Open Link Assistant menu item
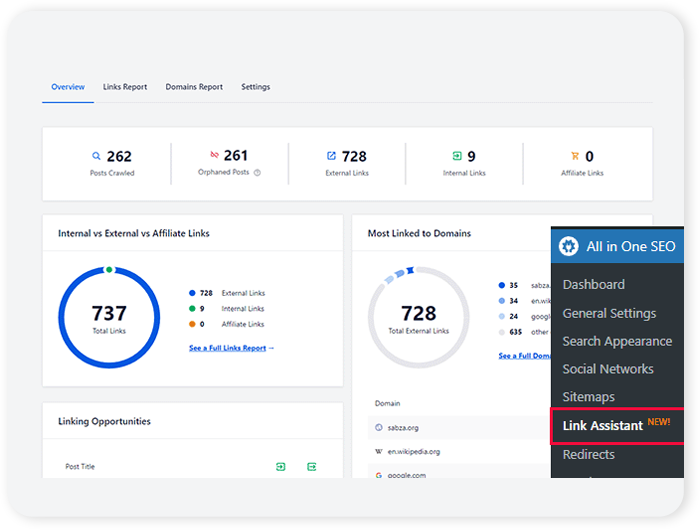700x530 pixels. coord(603,426)
